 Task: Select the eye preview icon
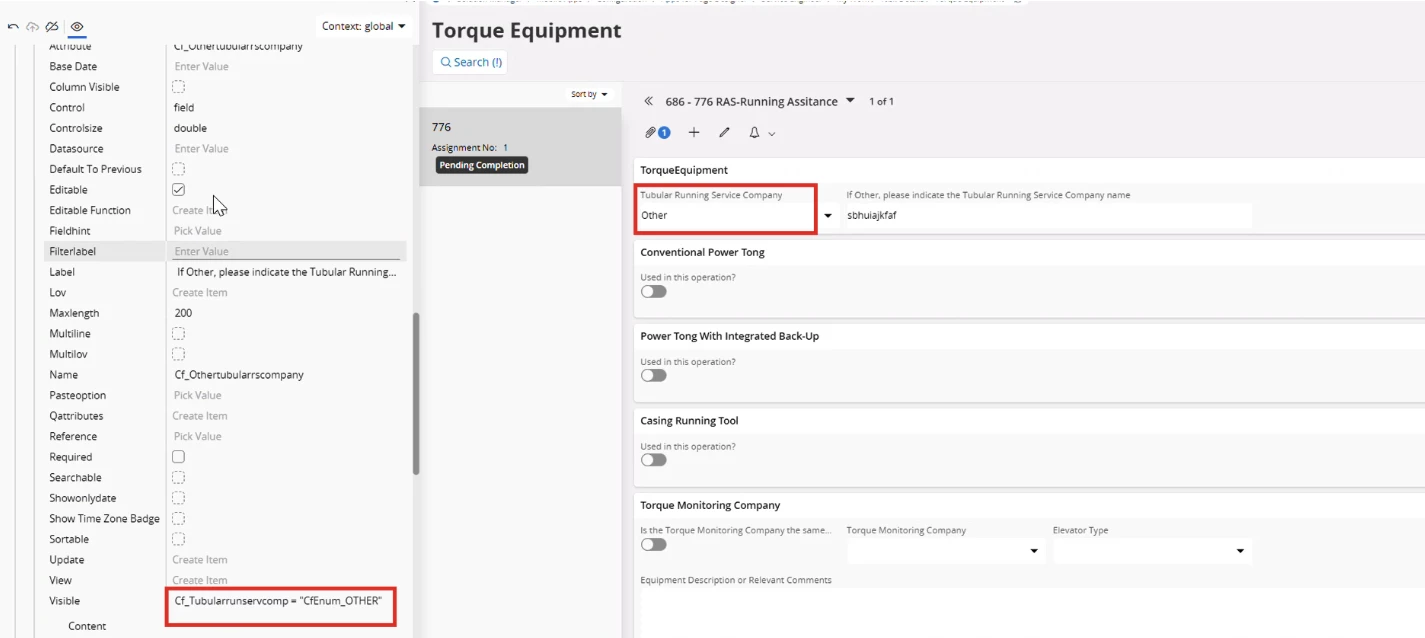tap(76, 26)
